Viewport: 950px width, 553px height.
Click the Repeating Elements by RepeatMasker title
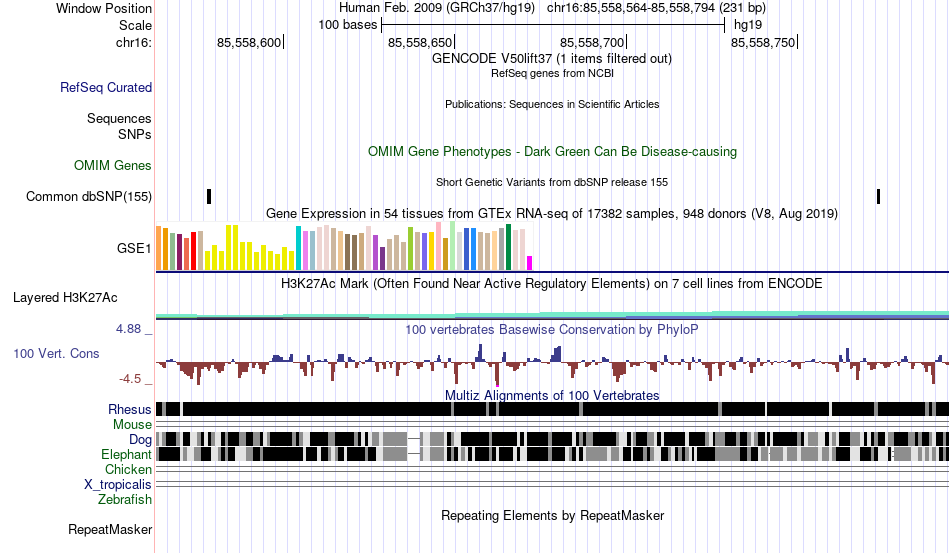552,515
